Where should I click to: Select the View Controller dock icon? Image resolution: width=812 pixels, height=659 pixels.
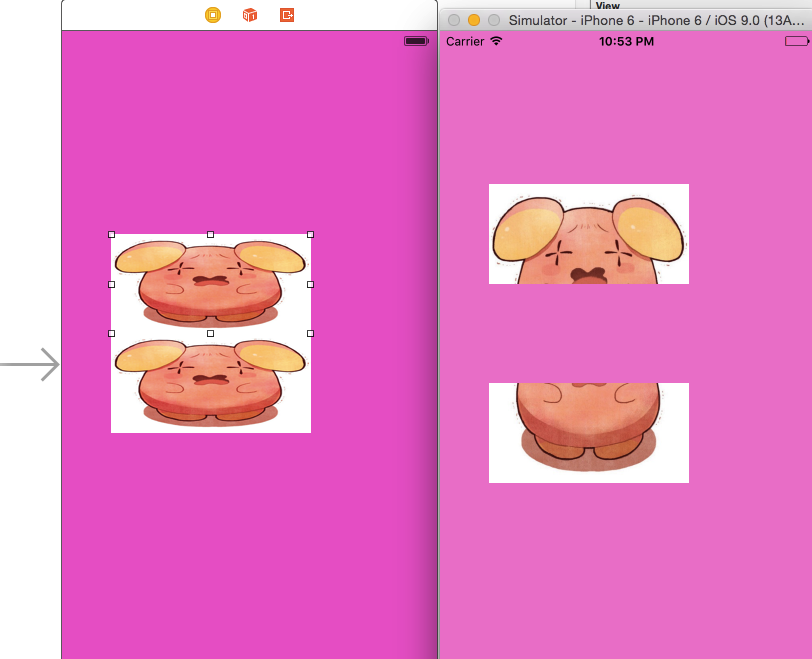click(x=213, y=15)
